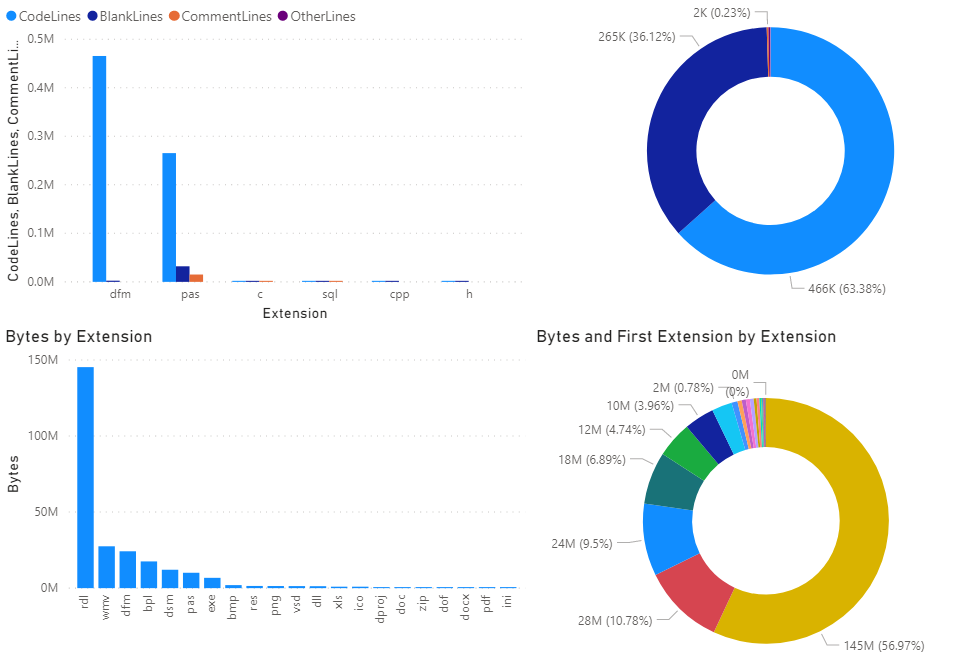Click the 24M (9.5%) data label
This screenshot has height=667, width=970.
(x=582, y=544)
